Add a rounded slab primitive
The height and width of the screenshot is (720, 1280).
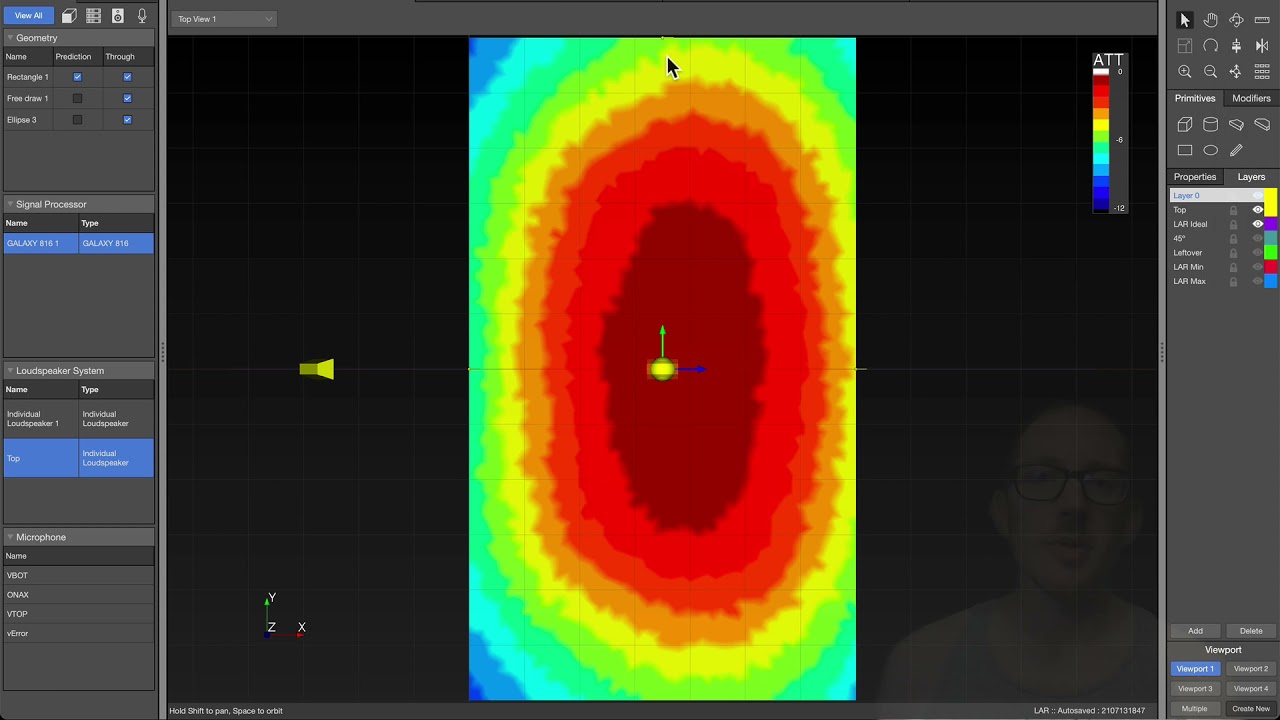[x=1262, y=125]
